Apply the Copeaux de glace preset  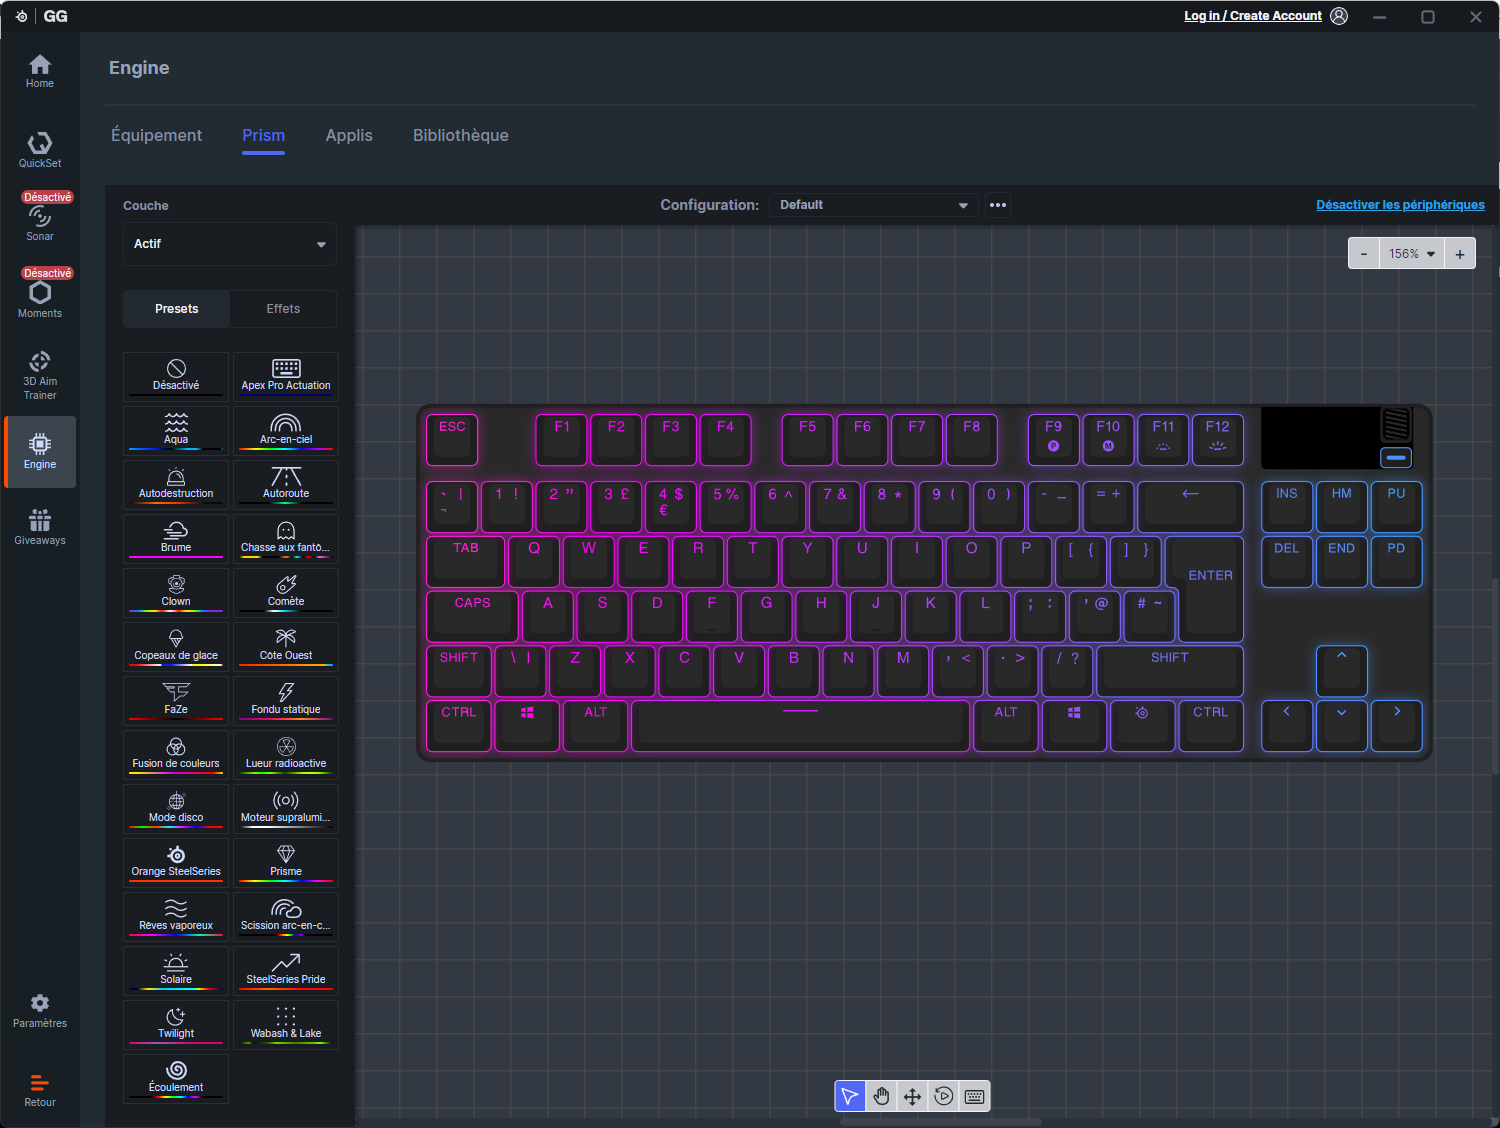click(176, 646)
